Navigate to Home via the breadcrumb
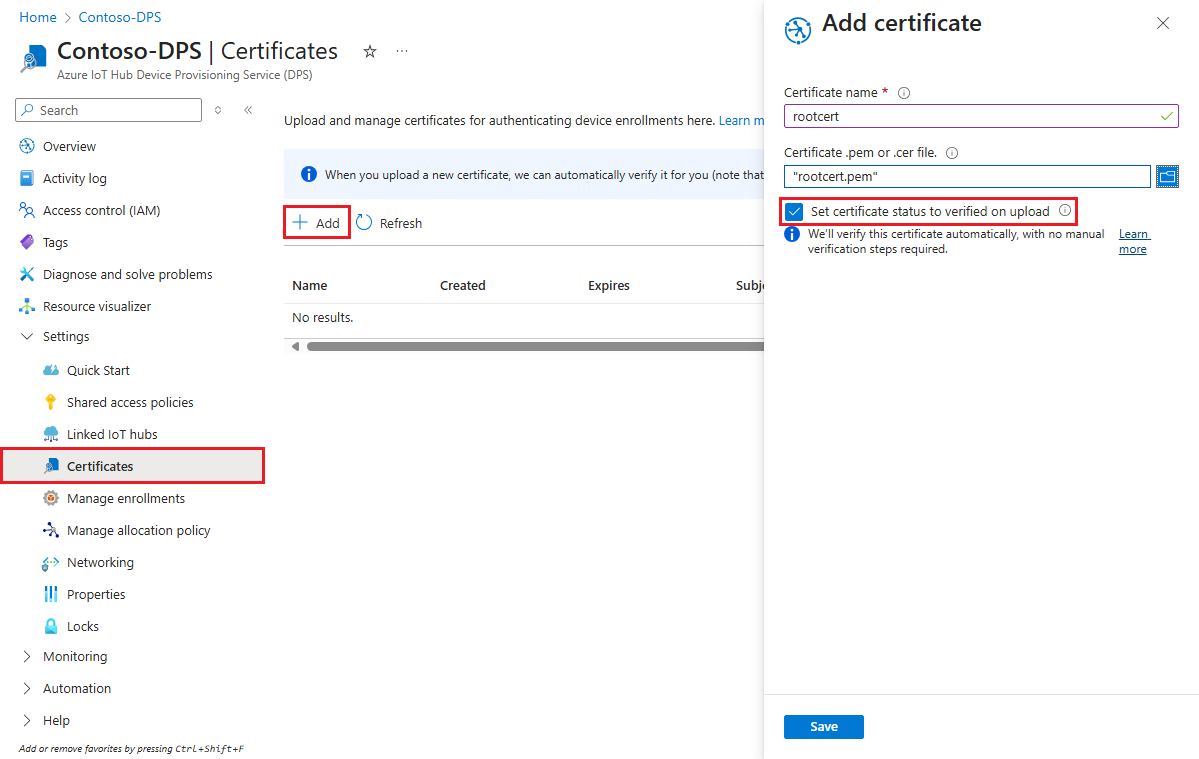The image size is (1199, 759). coord(37,17)
